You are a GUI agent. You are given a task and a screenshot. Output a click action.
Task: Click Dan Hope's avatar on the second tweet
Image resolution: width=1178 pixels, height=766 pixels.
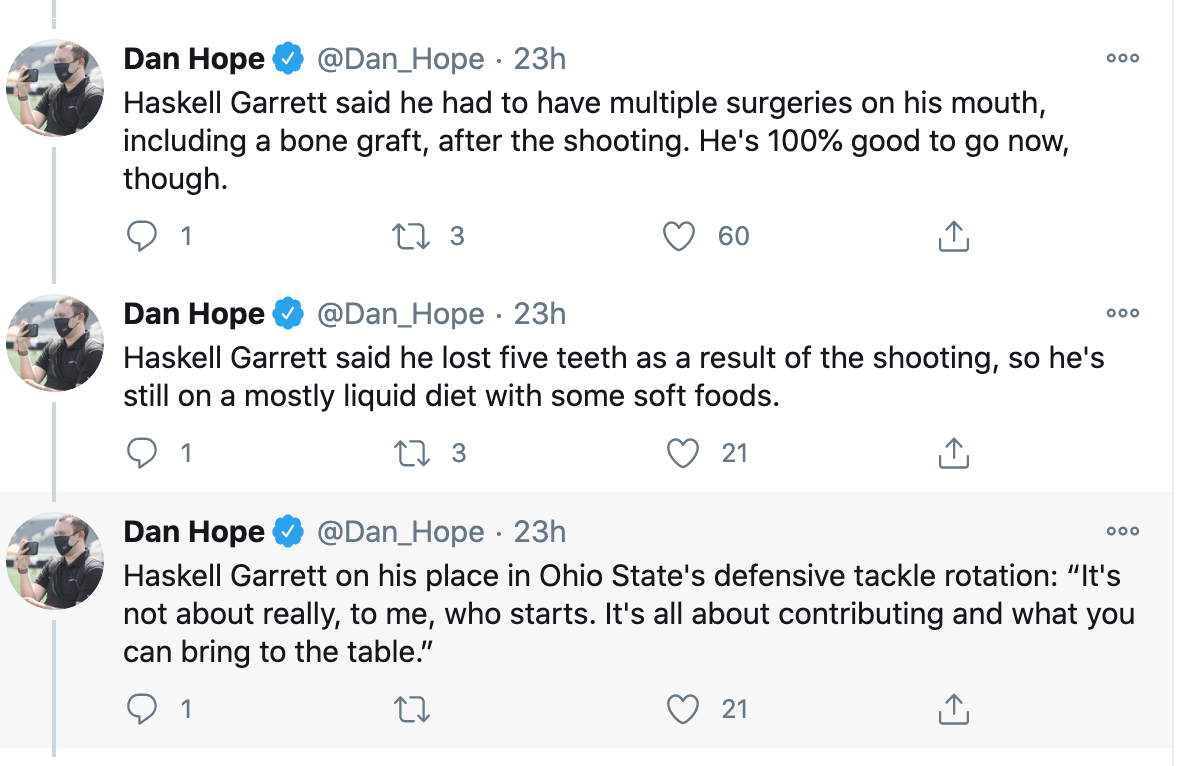point(55,342)
